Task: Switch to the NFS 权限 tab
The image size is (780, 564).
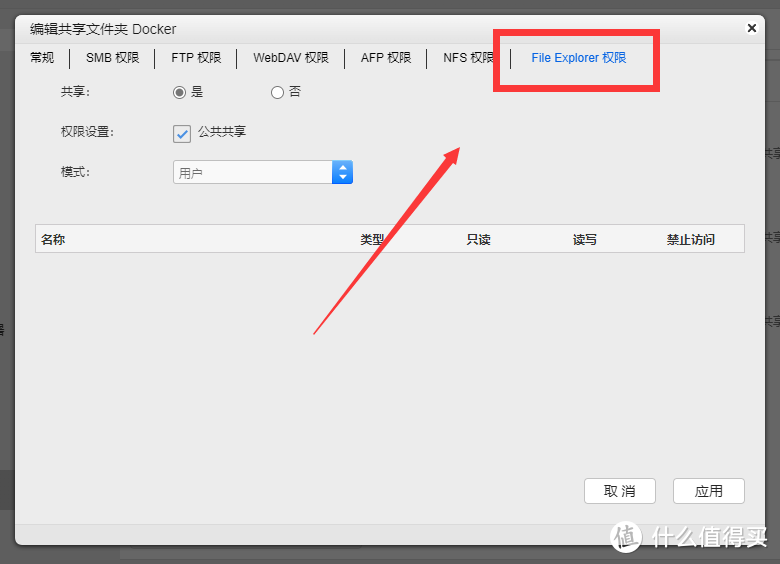Action: (x=468, y=58)
